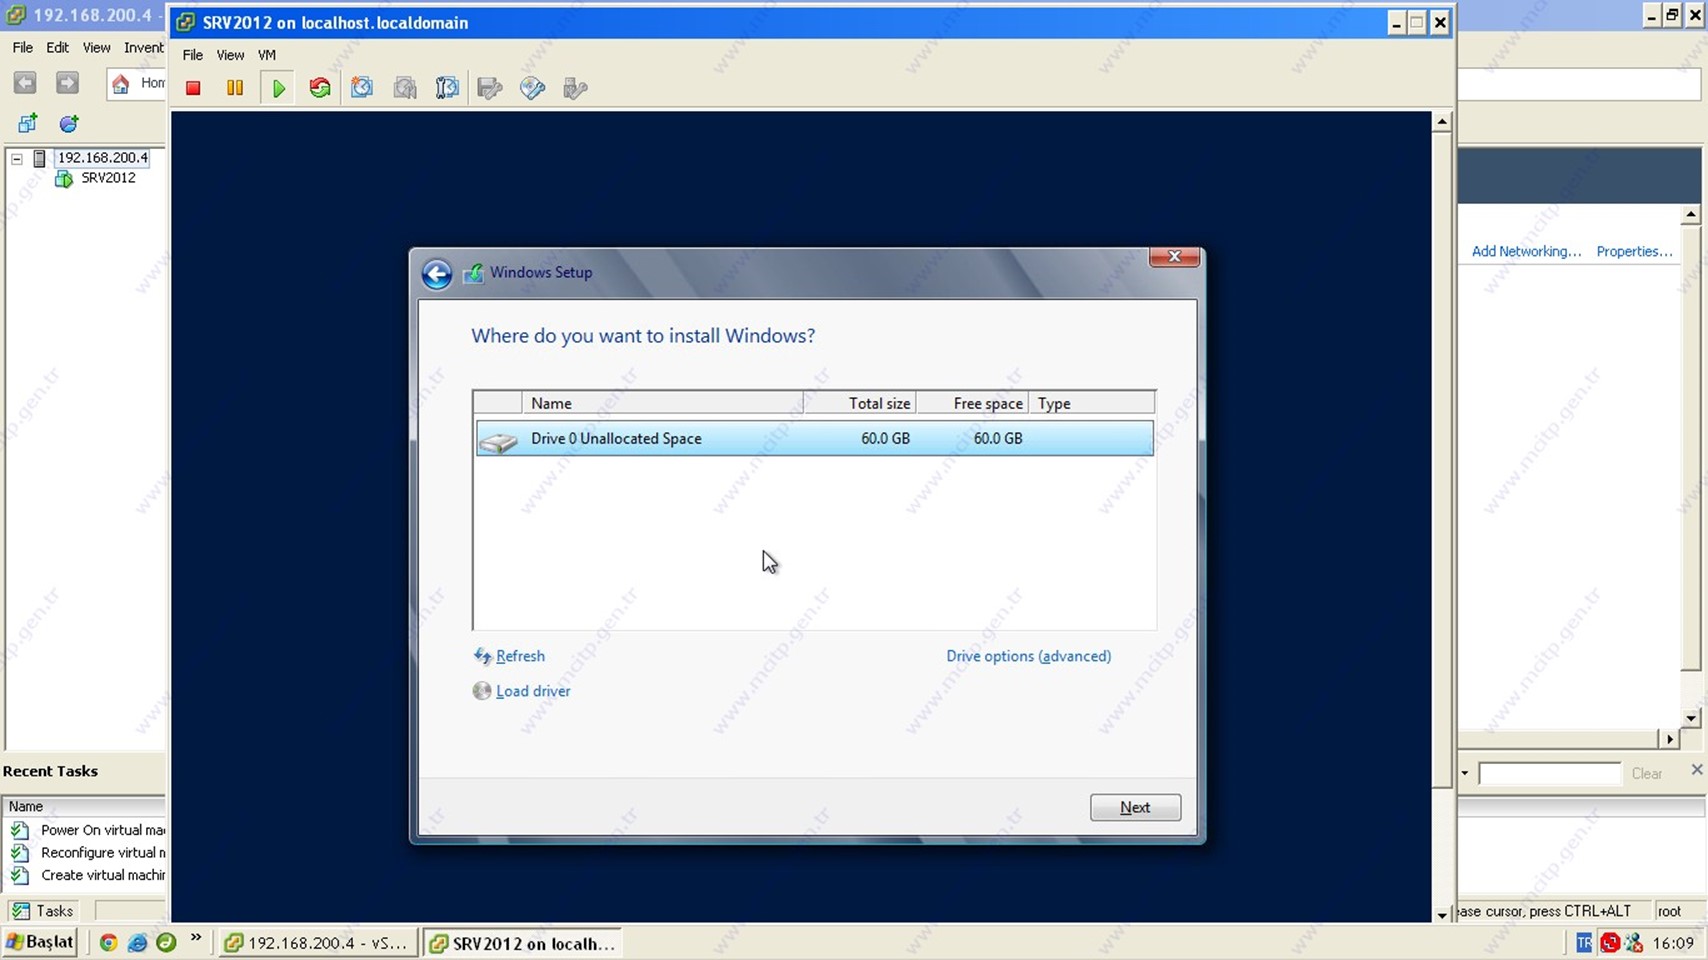
Task: Click the Tasks icon in status bar
Action: tap(20, 911)
